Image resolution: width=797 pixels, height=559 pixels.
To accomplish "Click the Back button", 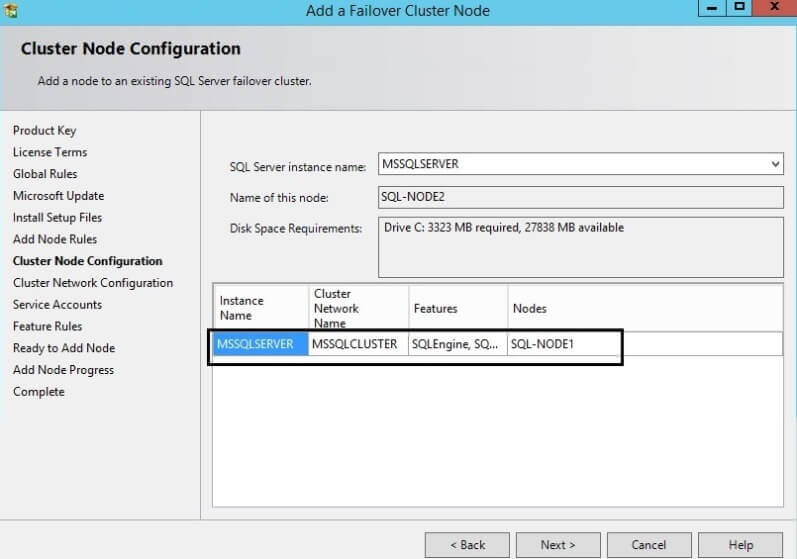I will click(x=467, y=545).
